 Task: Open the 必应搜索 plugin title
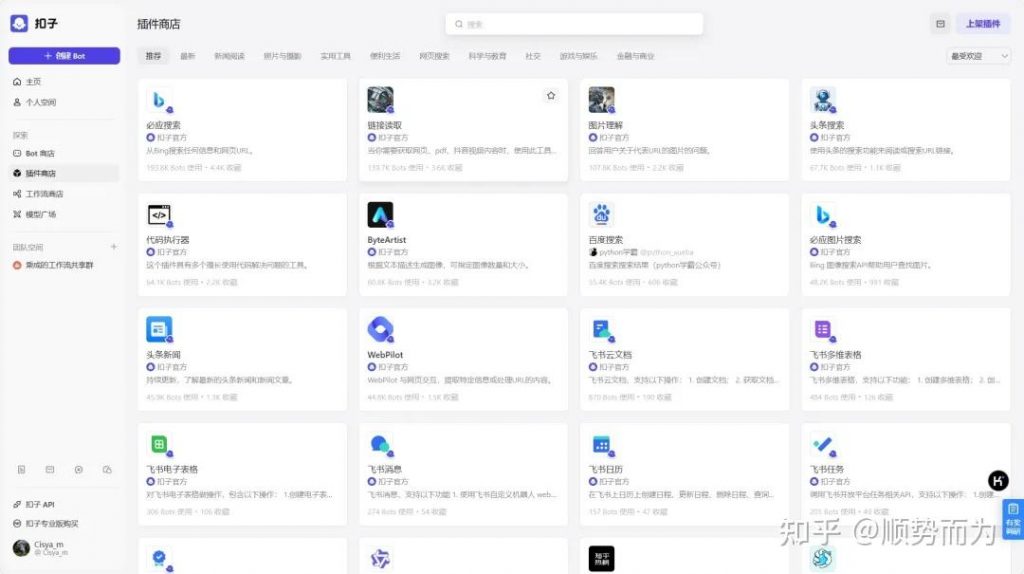[x=163, y=125]
